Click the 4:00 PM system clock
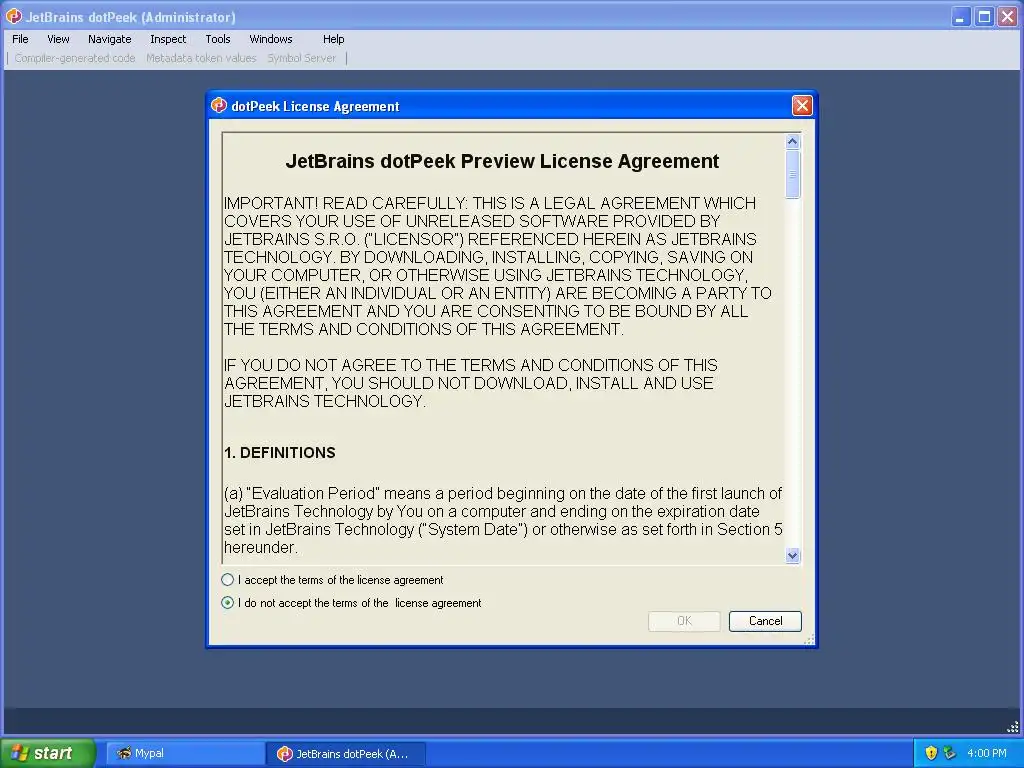The width and height of the screenshot is (1024, 768). click(986, 753)
